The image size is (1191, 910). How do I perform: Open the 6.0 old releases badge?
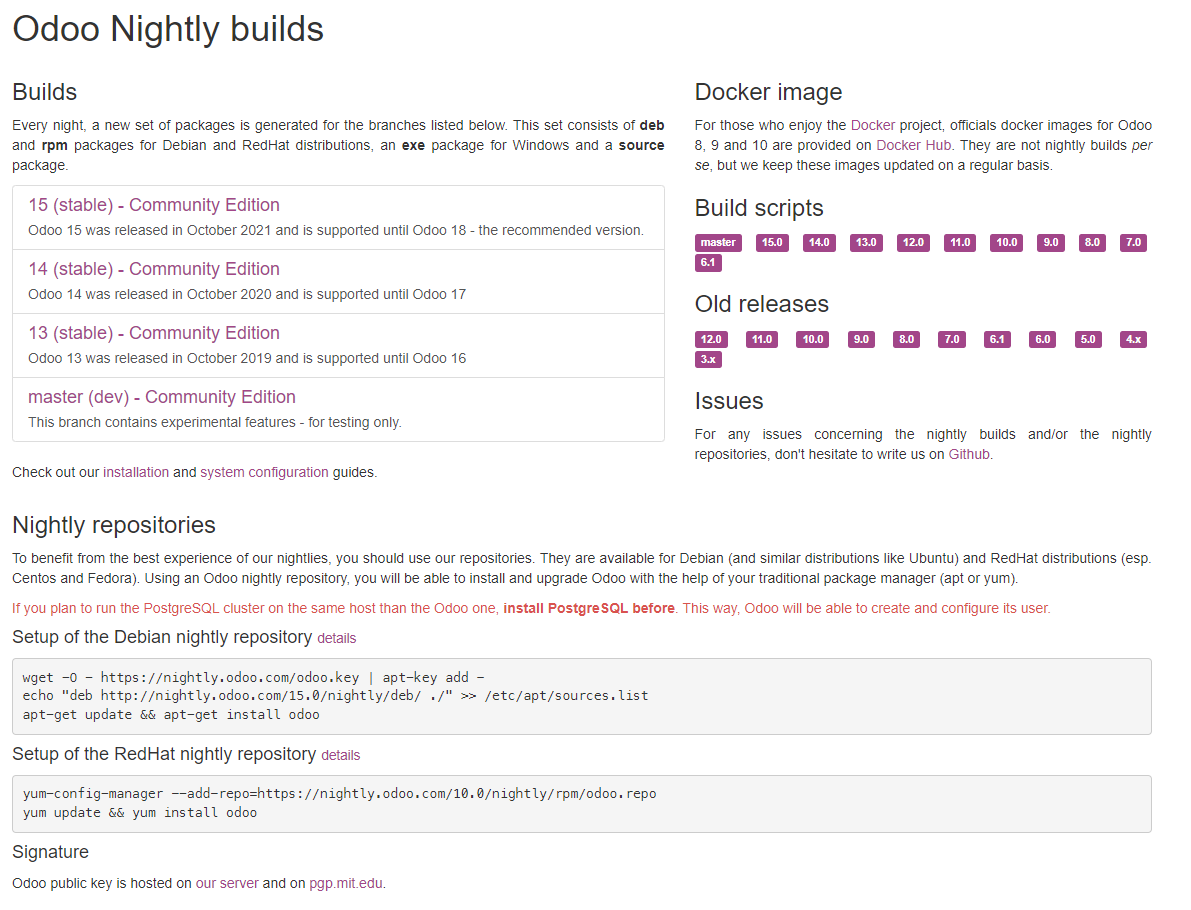click(1043, 340)
